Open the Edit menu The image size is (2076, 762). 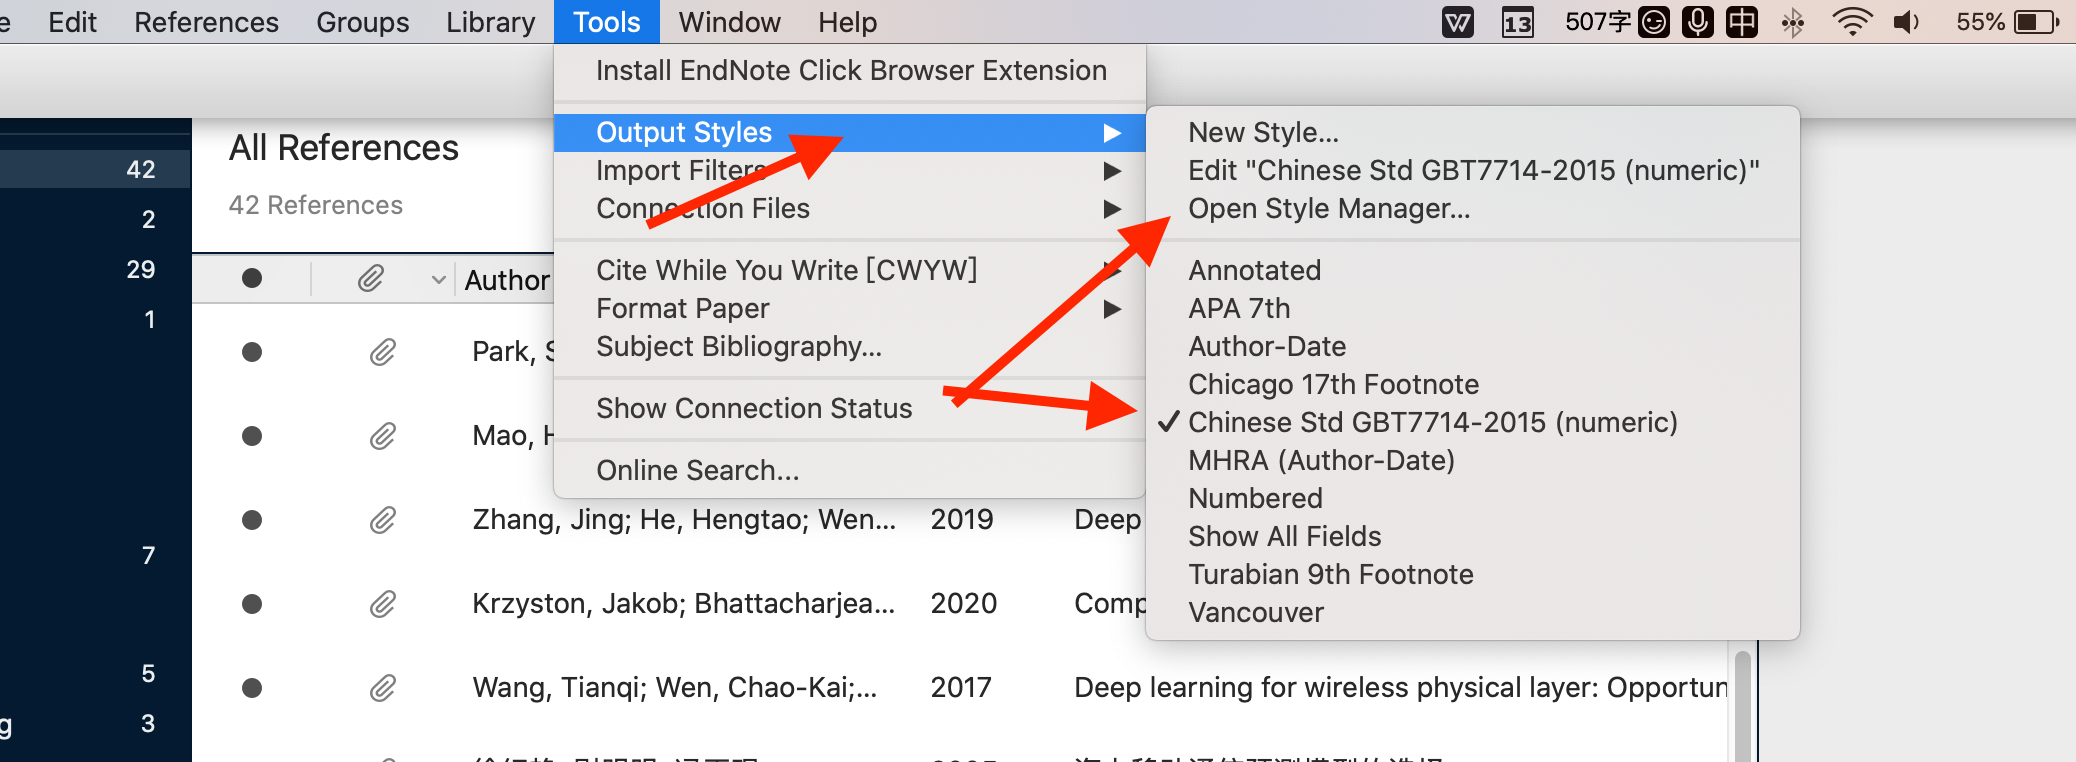click(x=72, y=22)
